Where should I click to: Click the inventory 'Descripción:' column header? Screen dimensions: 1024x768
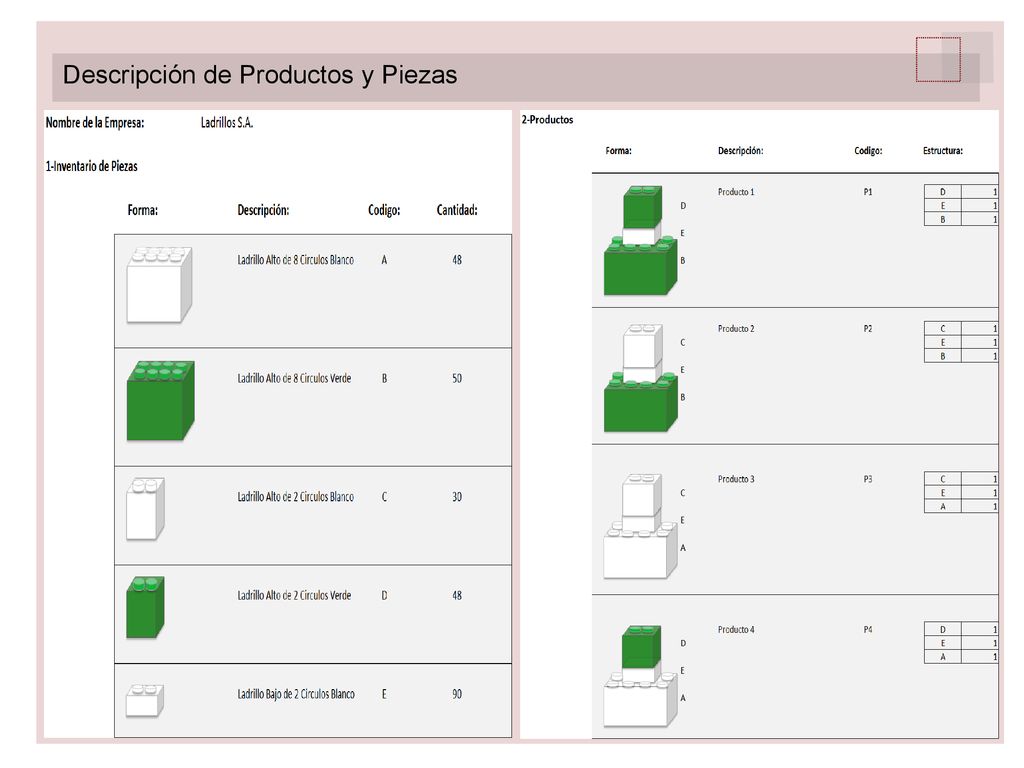(x=263, y=210)
